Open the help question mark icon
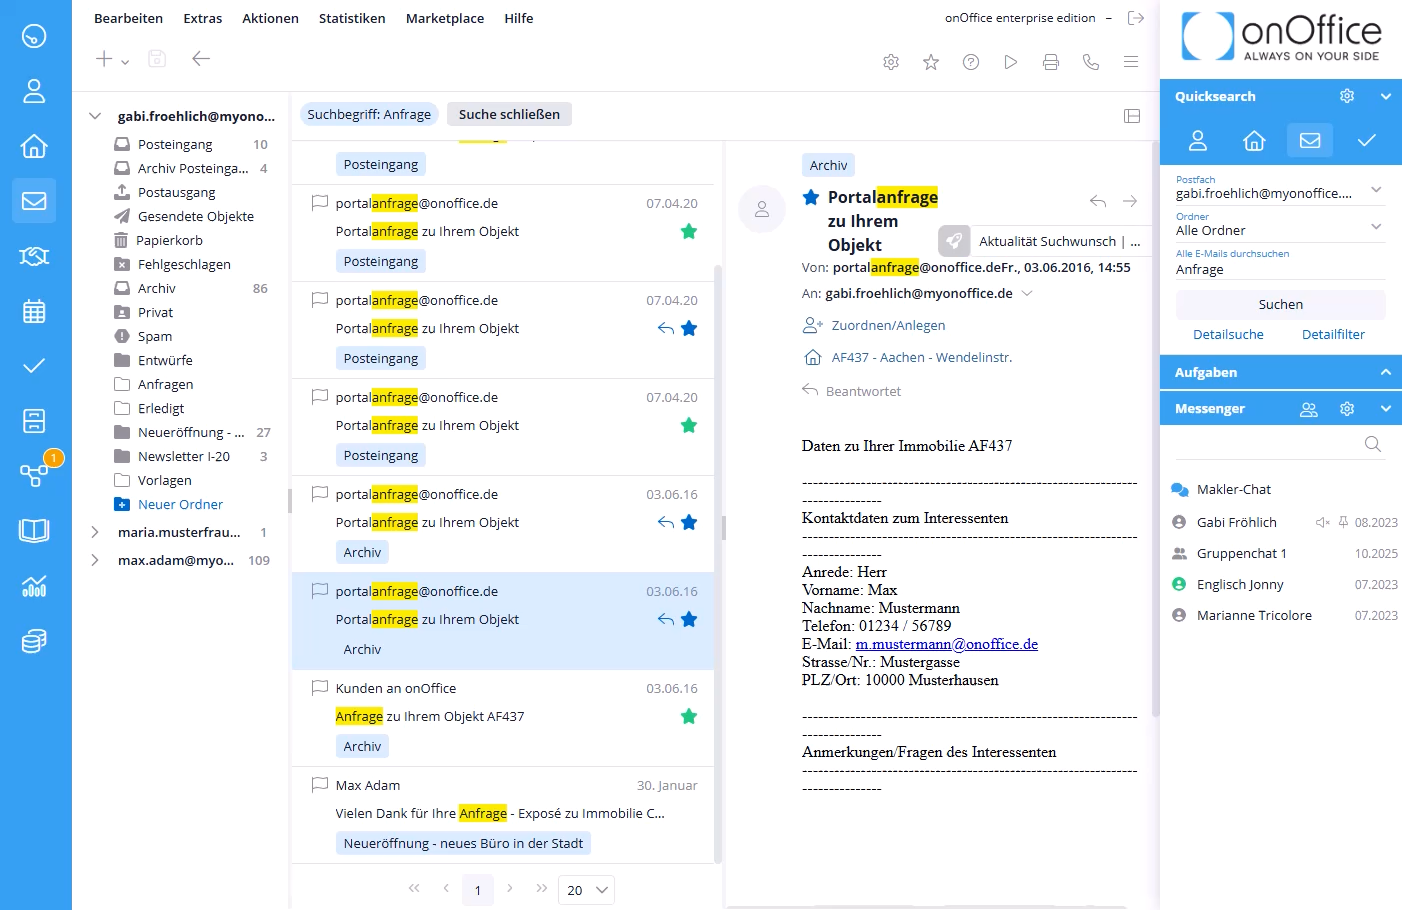Viewport: 1402px width, 910px height. [x=971, y=62]
